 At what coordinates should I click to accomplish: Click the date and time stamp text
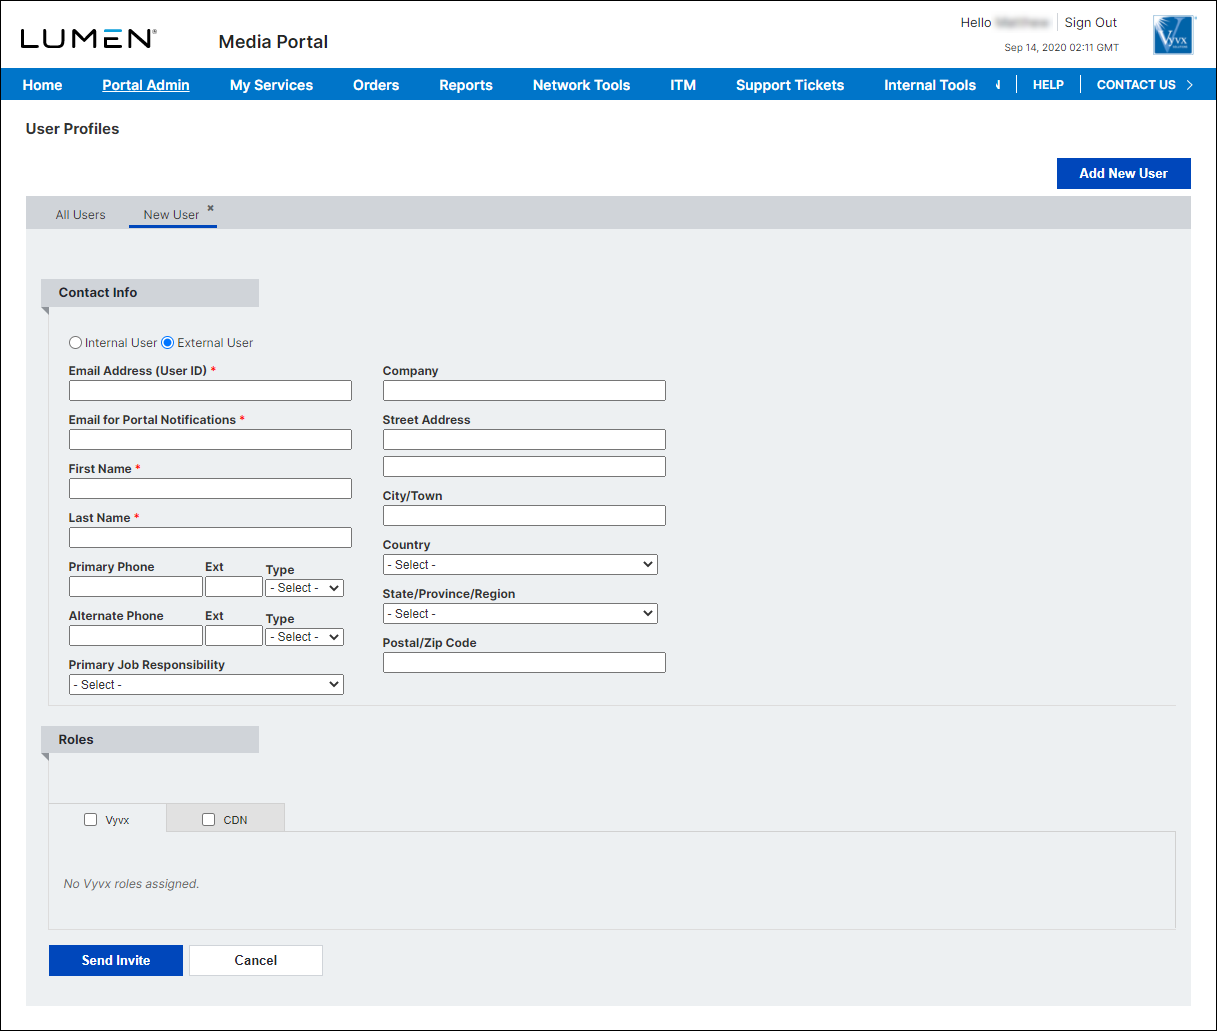point(1061,48)
